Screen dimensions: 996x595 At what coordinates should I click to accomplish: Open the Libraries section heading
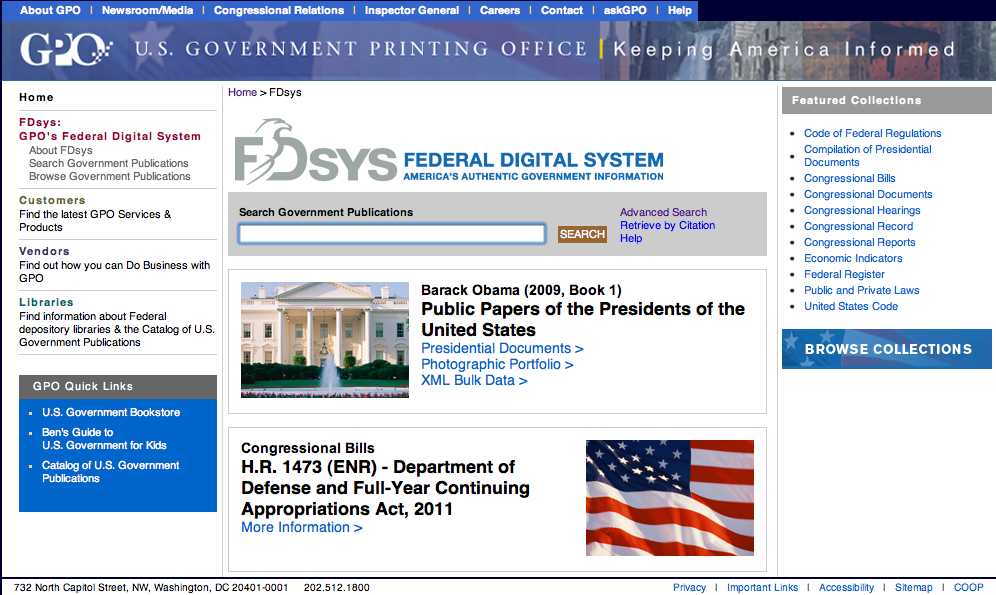(46, 302)
